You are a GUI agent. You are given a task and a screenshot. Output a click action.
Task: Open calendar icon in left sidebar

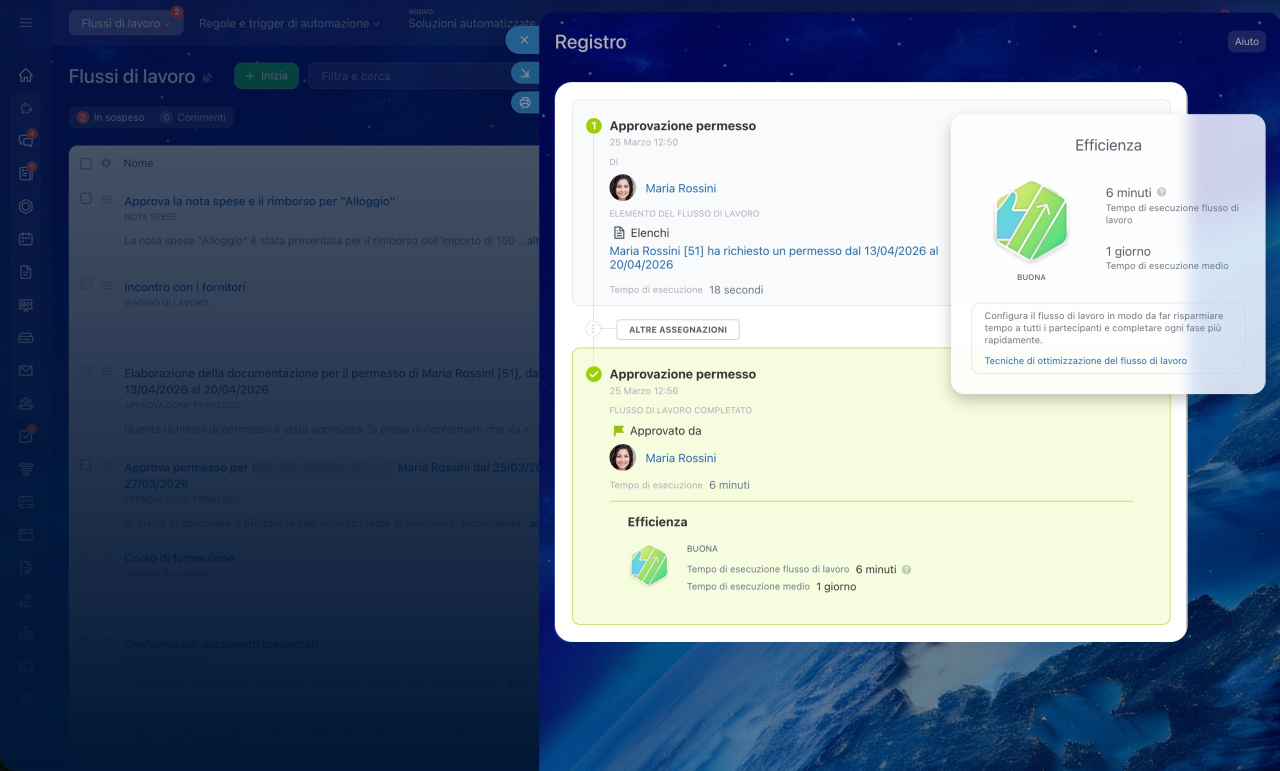tap(26, 239)
